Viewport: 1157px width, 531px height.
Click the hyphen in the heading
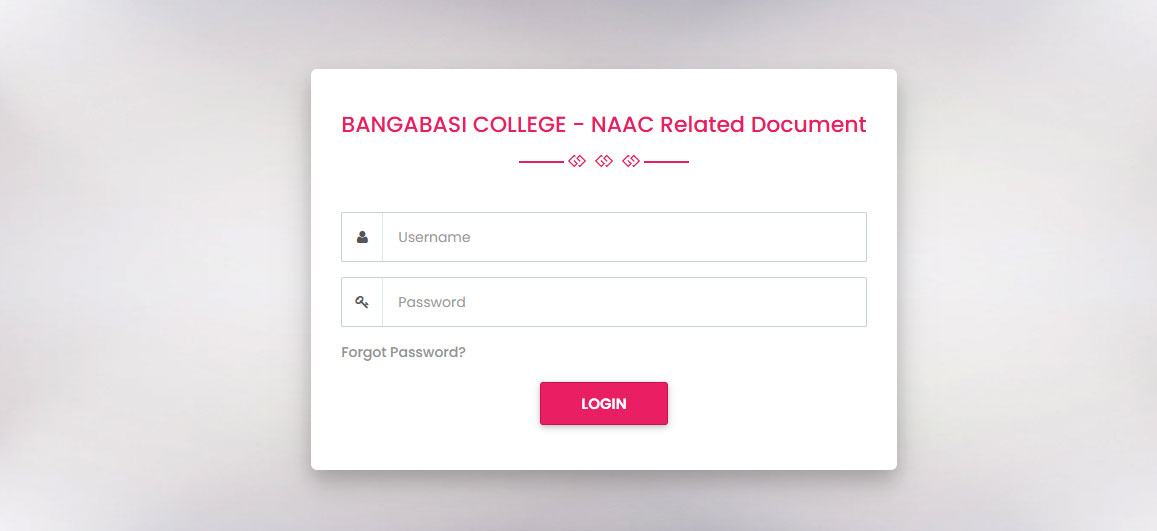click(578, 125)
